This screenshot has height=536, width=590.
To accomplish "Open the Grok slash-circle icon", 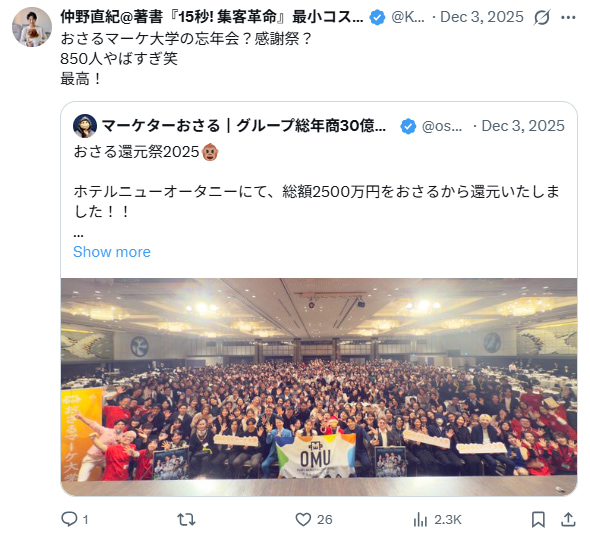I will [x=542, y=17].
